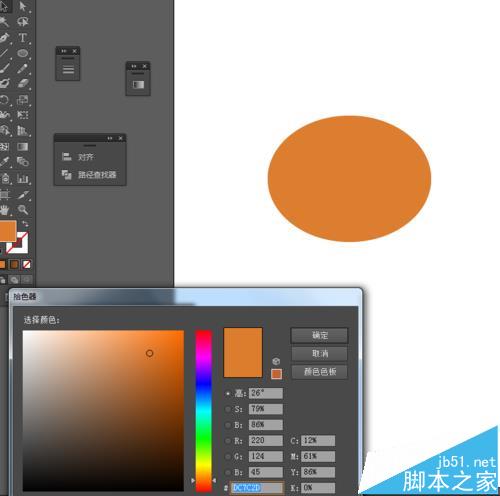Image resolution: width=500 pixels, height=496 pixels.
Task: Select the Direct Selection arrow tool
Action: 23,7
